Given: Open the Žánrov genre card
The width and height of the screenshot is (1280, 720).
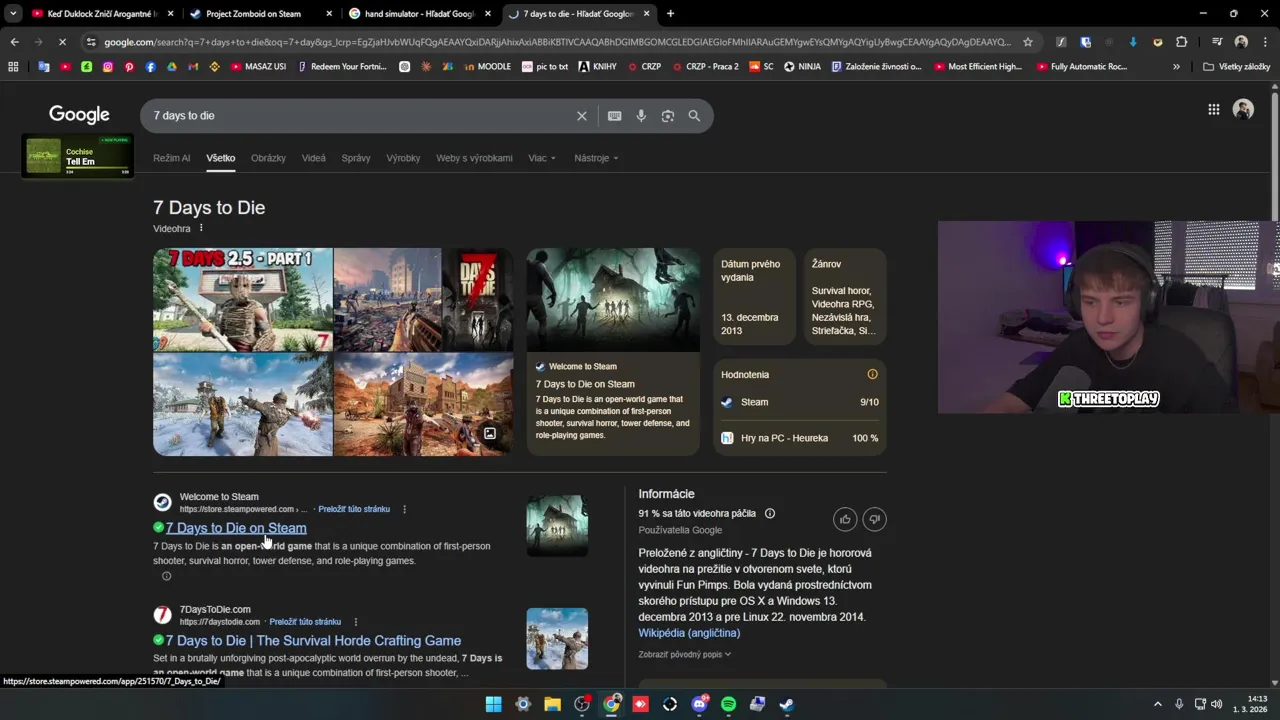Looking at the screenshot, I should [845, 297].
